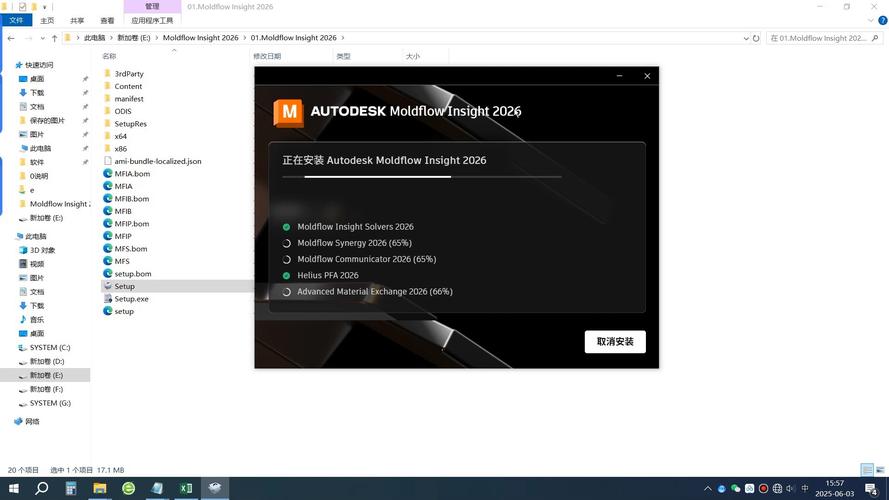Click spinner beside Advanced Material Exchange 2026
The height and width of the screenshot is (500, 889).
coord(286,292)
